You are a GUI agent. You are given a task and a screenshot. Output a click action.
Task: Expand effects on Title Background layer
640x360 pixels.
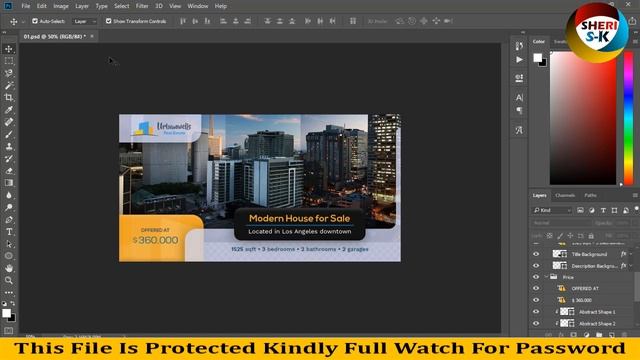631,254
